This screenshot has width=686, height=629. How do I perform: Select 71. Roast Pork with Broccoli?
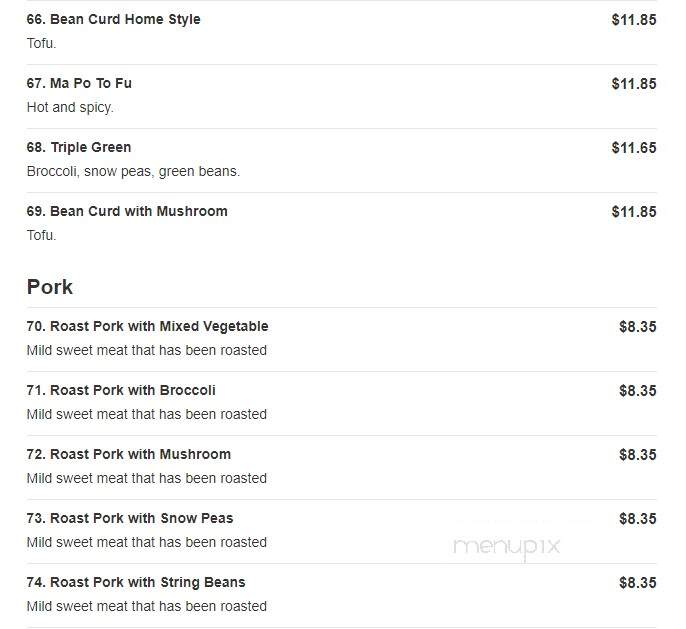pos(121,390)
